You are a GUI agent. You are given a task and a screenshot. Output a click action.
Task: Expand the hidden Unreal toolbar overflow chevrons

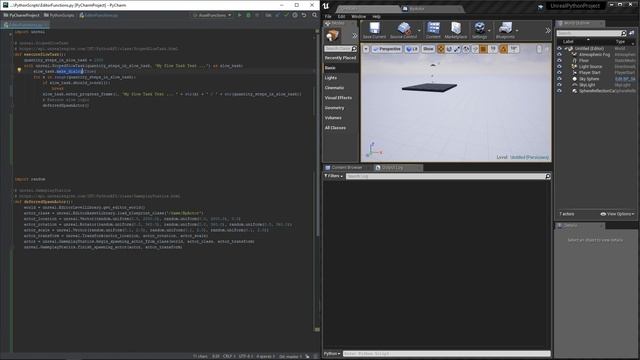click(x=548, y=31)
